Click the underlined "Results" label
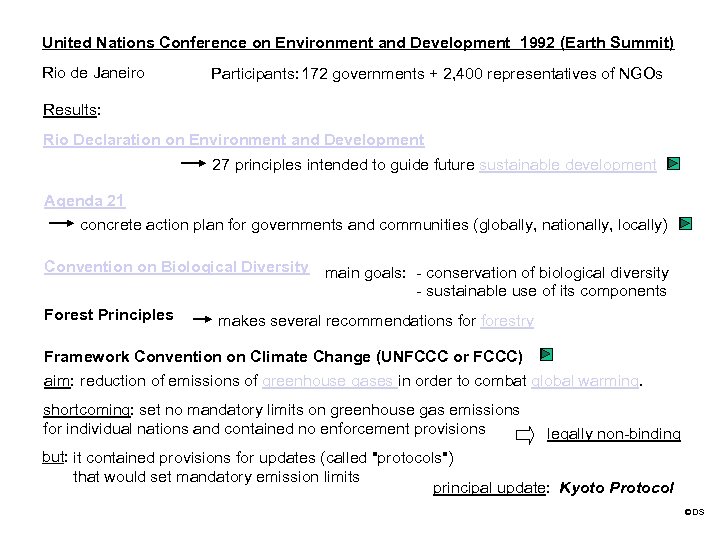 (x=73, y=109)
